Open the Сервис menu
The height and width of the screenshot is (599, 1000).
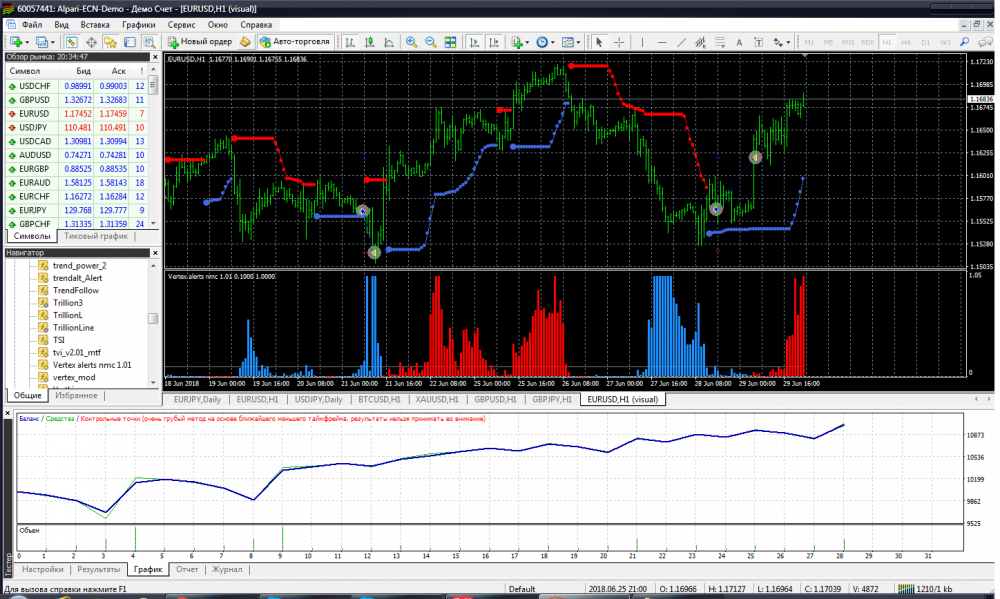(x=182, y=23)
